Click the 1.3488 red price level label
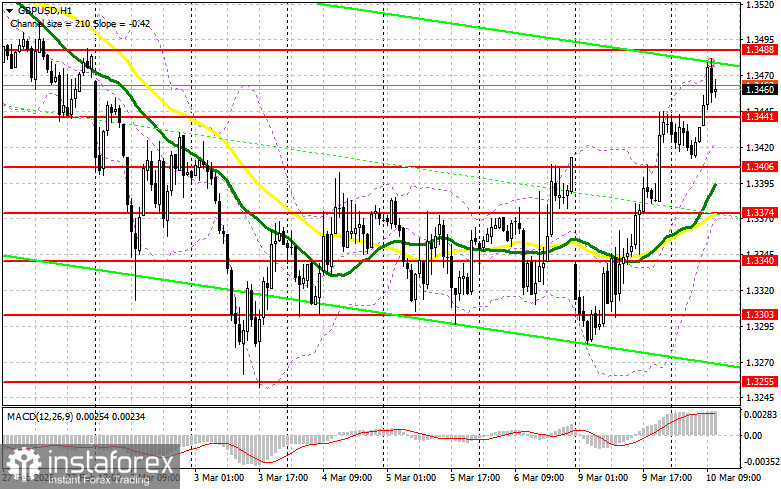The height and width of the screenshot is (489, 781). 760,49
